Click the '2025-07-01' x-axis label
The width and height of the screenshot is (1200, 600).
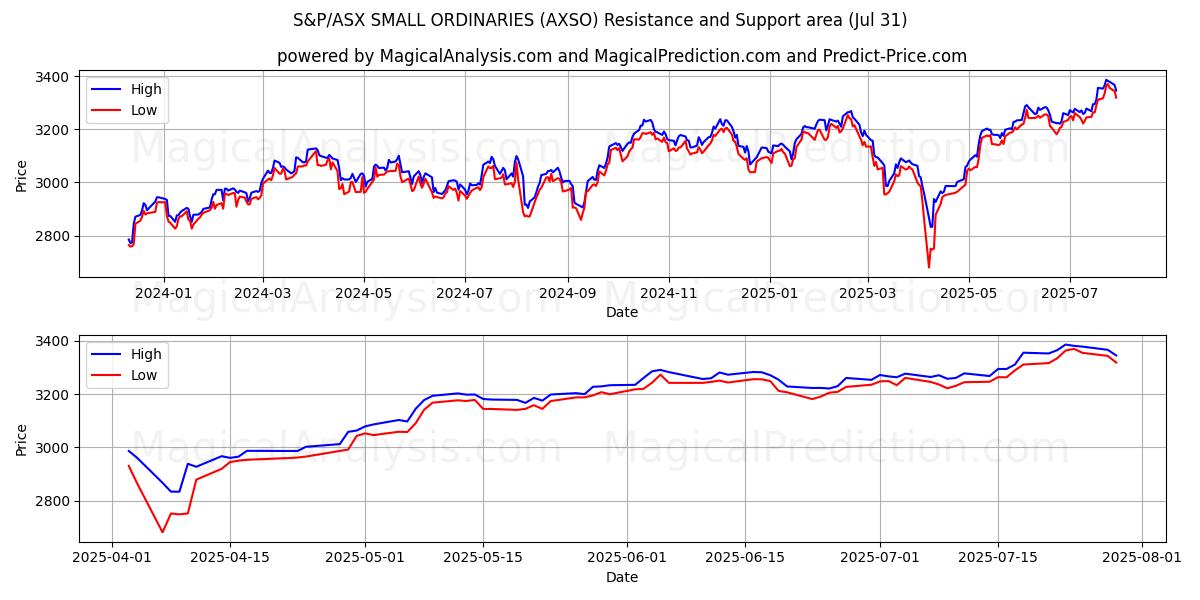(881, 558)
